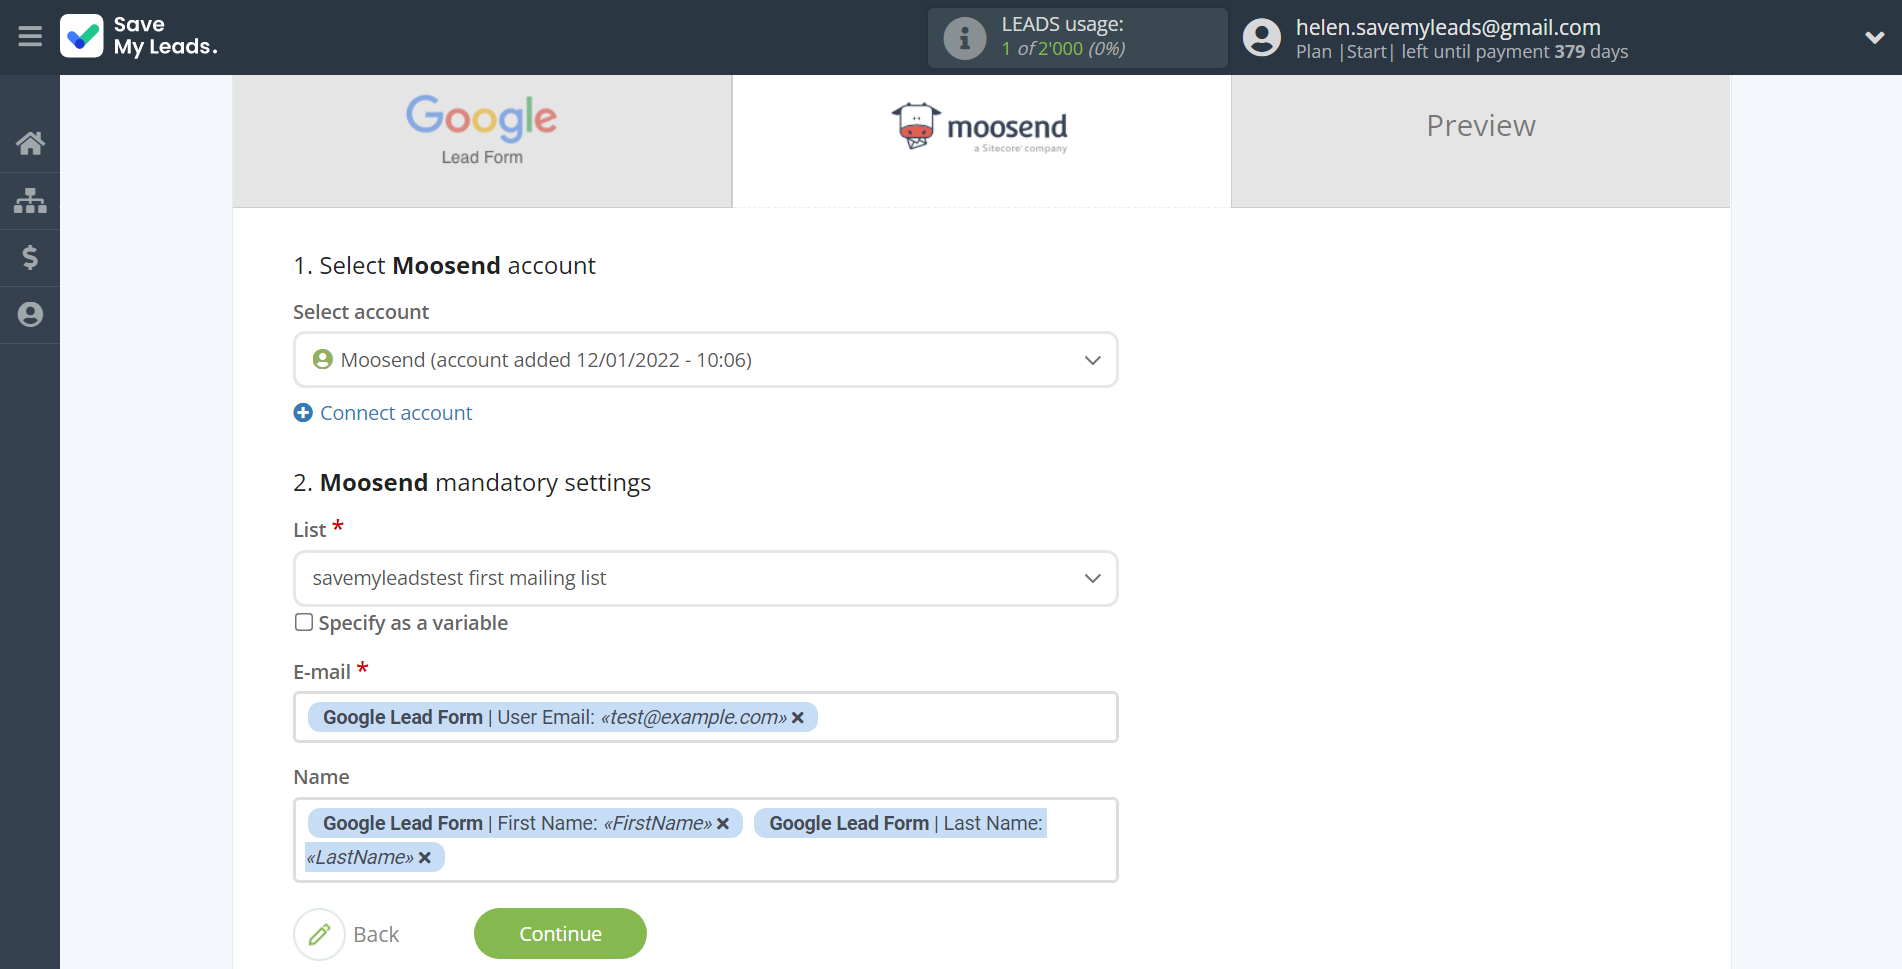The width and height of the screenshot is (1902, 969).
Task: Click the helen.savemyleads@gmail.com account email
Action: pyautogui.click(x=1448, y=27)
